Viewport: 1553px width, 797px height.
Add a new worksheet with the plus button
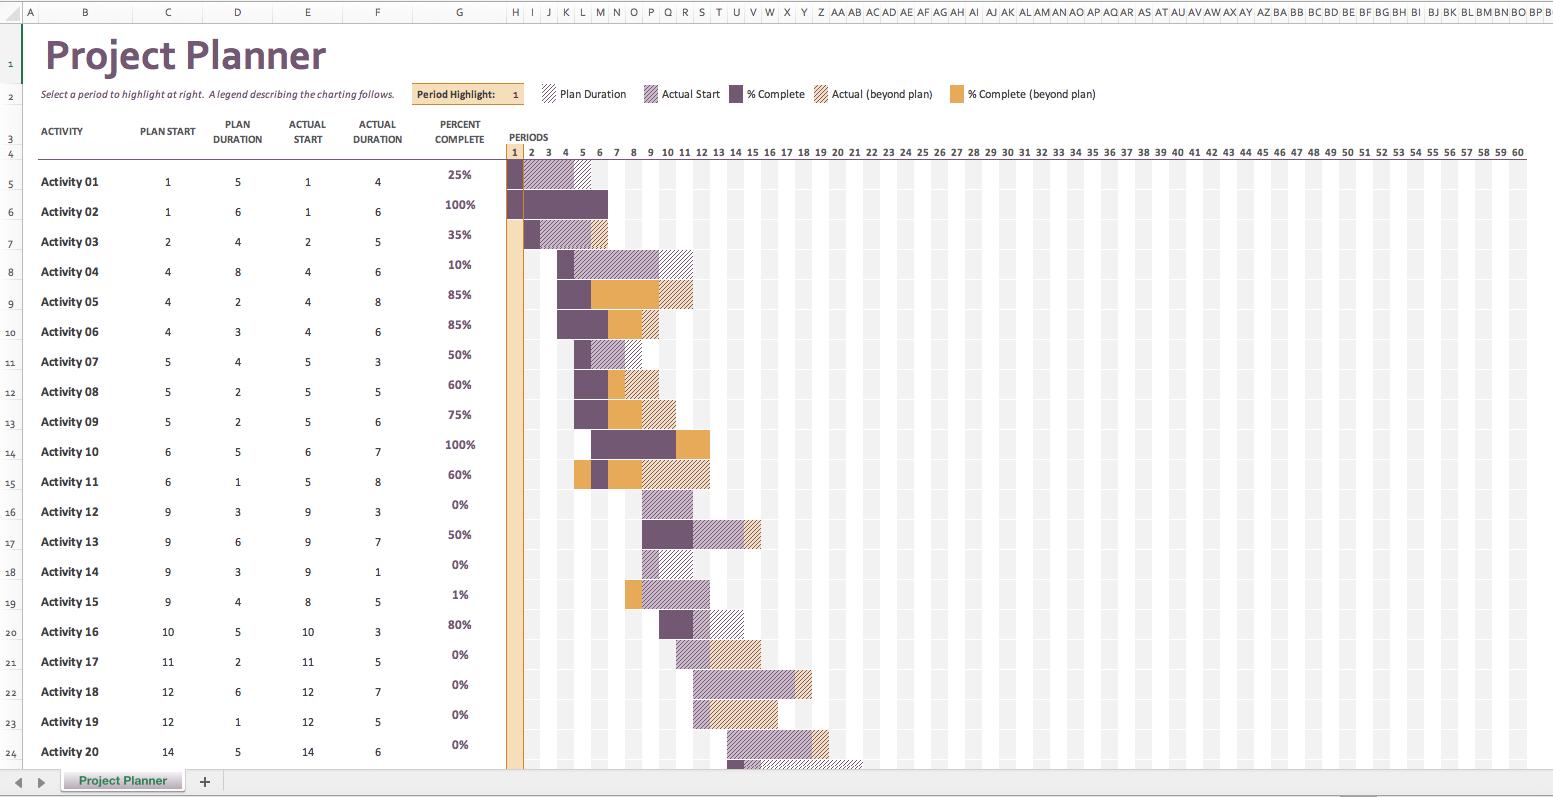tap(204, 781)
